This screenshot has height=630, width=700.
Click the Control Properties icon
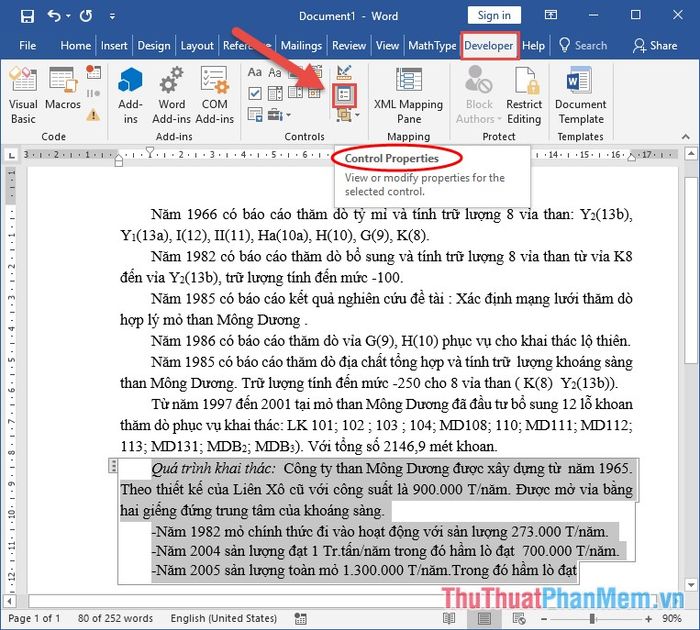click(x=344, y=95)
